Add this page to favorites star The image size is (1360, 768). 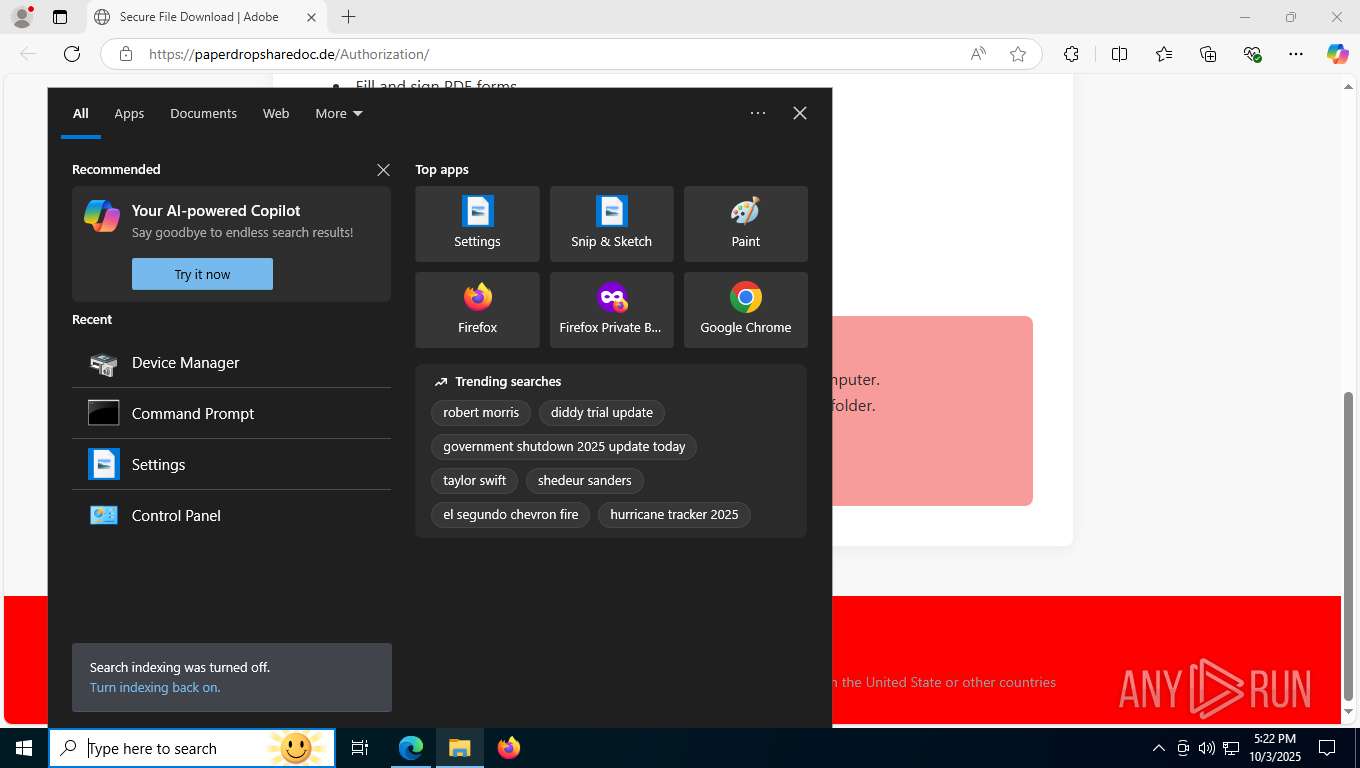(x=1018, y=54)
